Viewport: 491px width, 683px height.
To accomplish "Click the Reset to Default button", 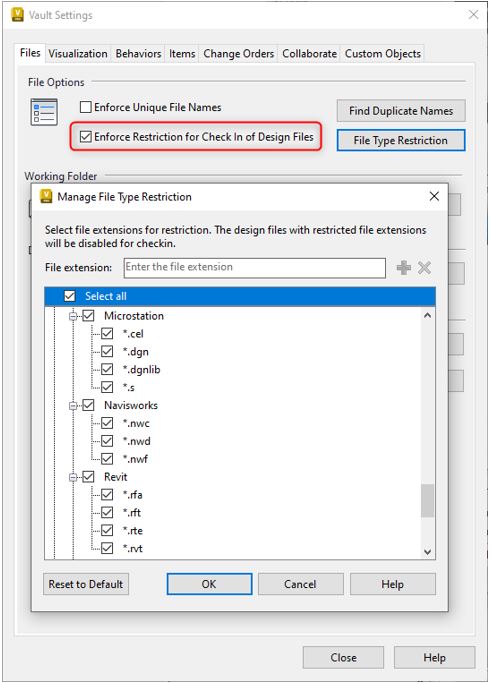I will point(86,584).
